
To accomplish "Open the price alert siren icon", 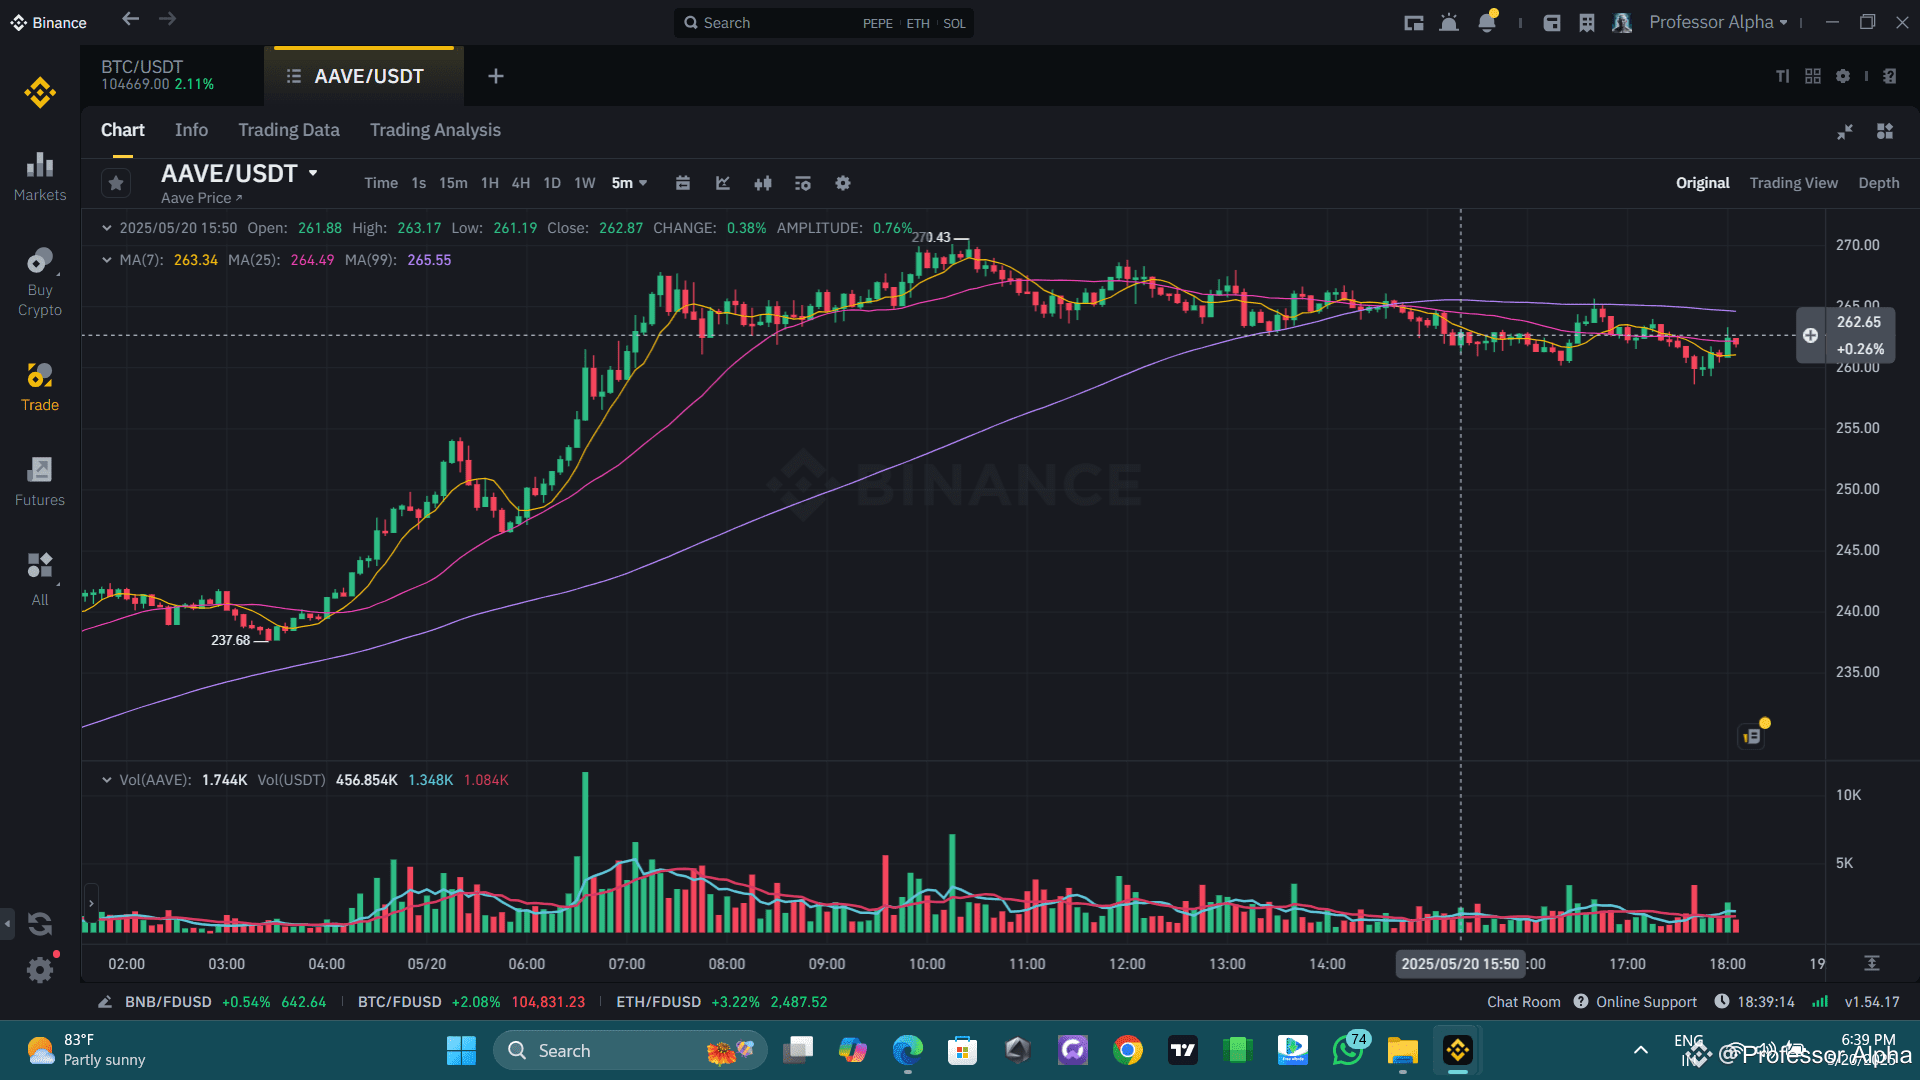I will coord(1448,23).
